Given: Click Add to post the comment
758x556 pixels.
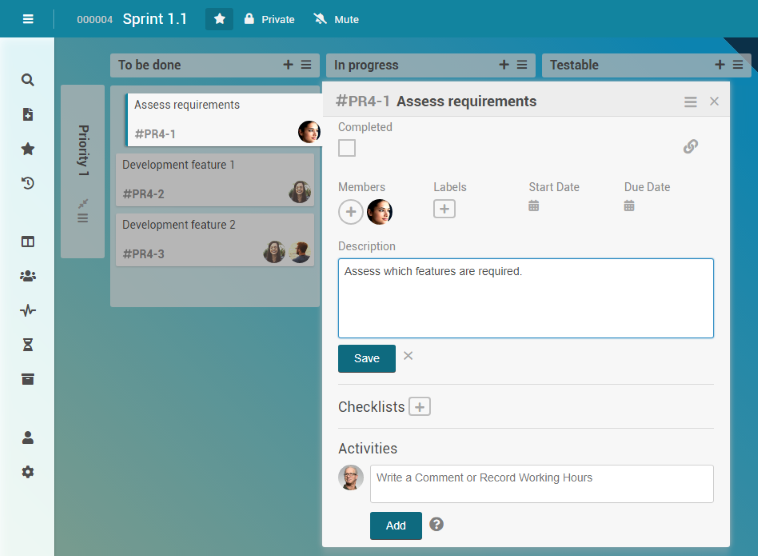Looking at the screenshot, I should [x=395, y=525].
